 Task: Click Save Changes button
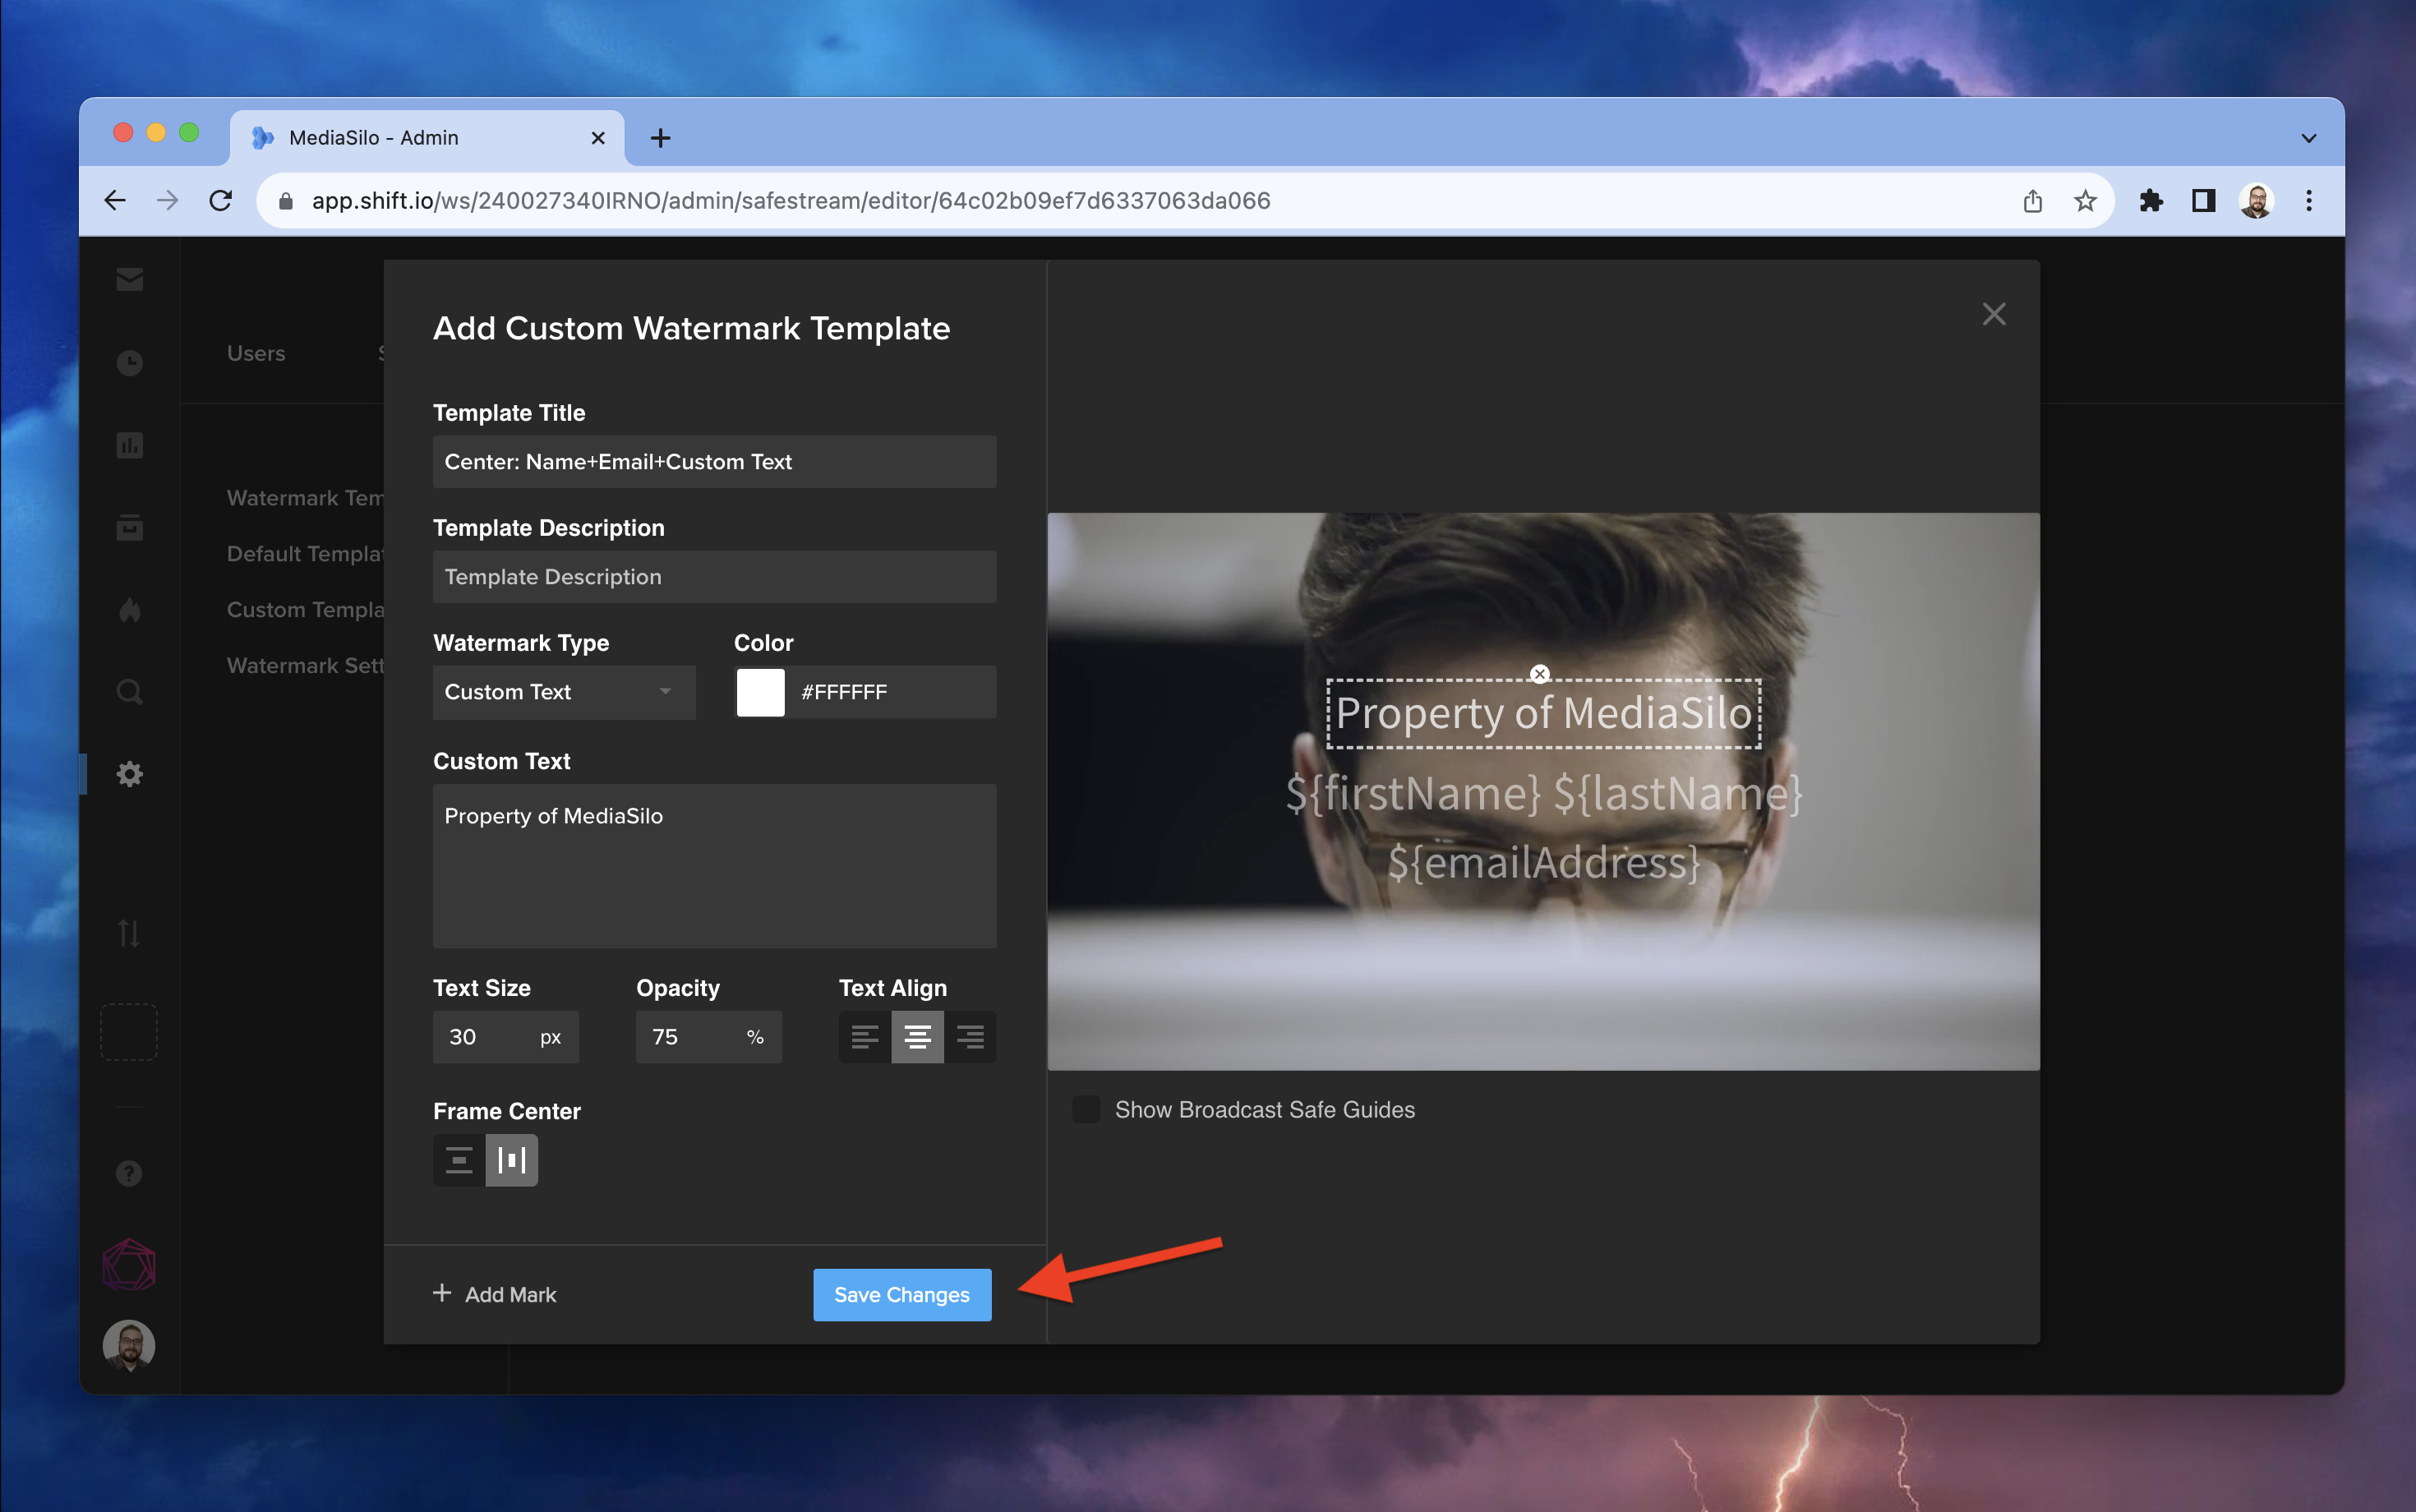(x=902, y=1295)
